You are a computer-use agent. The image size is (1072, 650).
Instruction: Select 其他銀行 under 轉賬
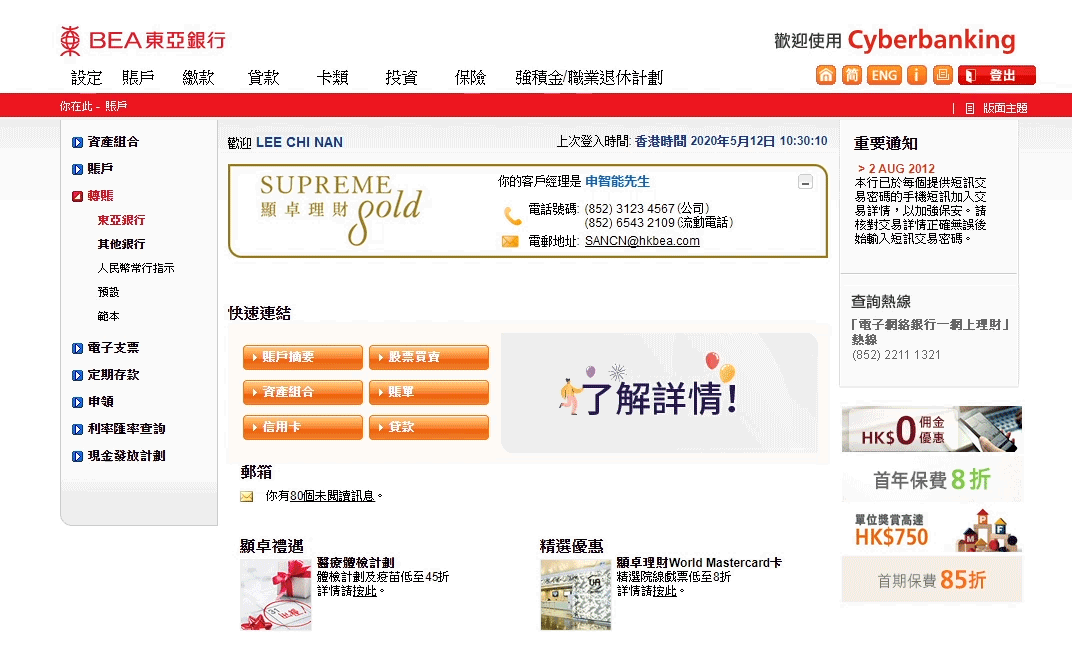121,244
